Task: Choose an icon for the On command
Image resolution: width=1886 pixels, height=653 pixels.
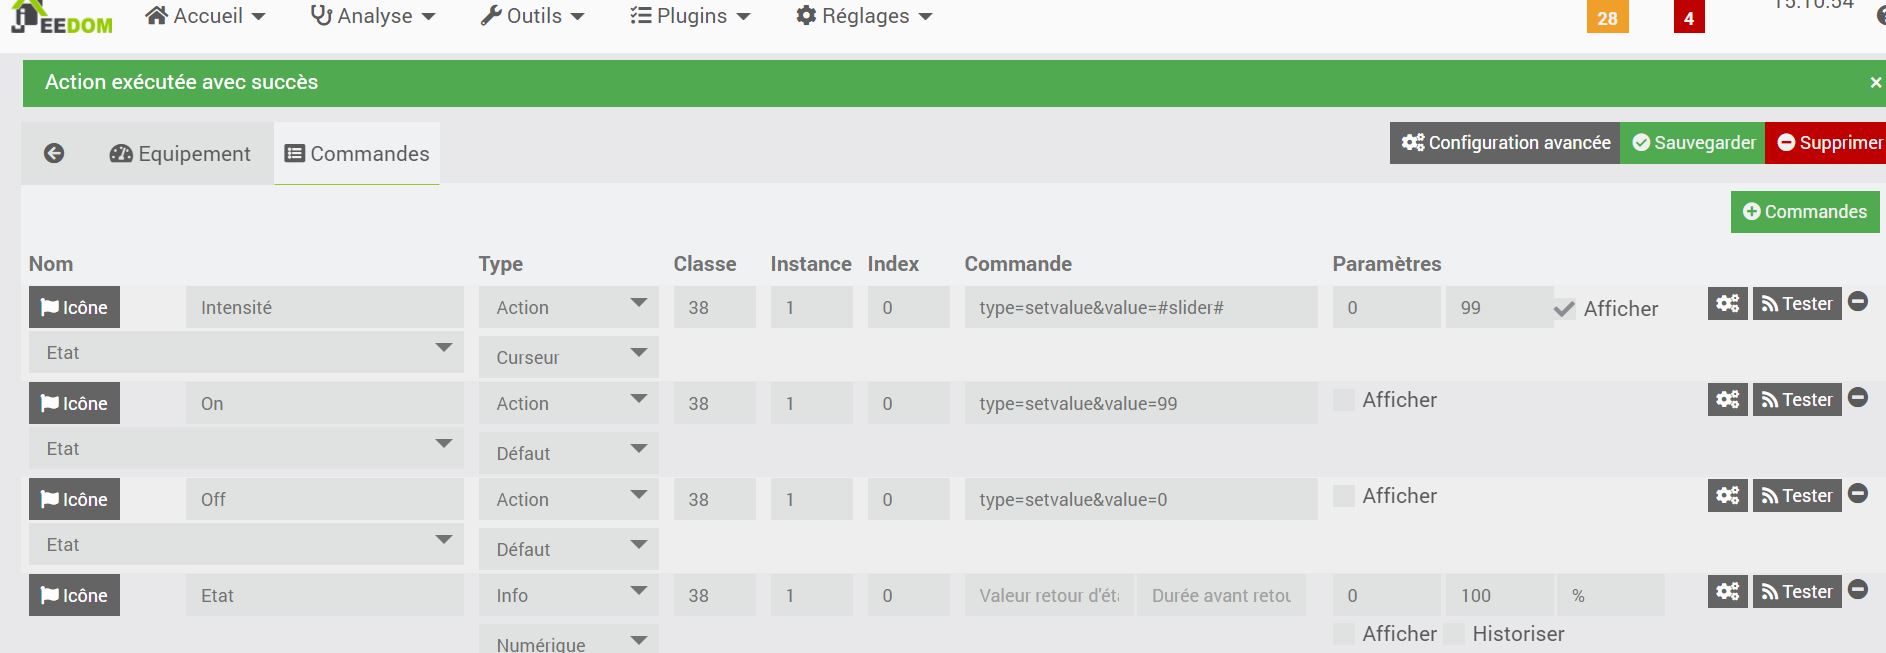Action: 74,403
